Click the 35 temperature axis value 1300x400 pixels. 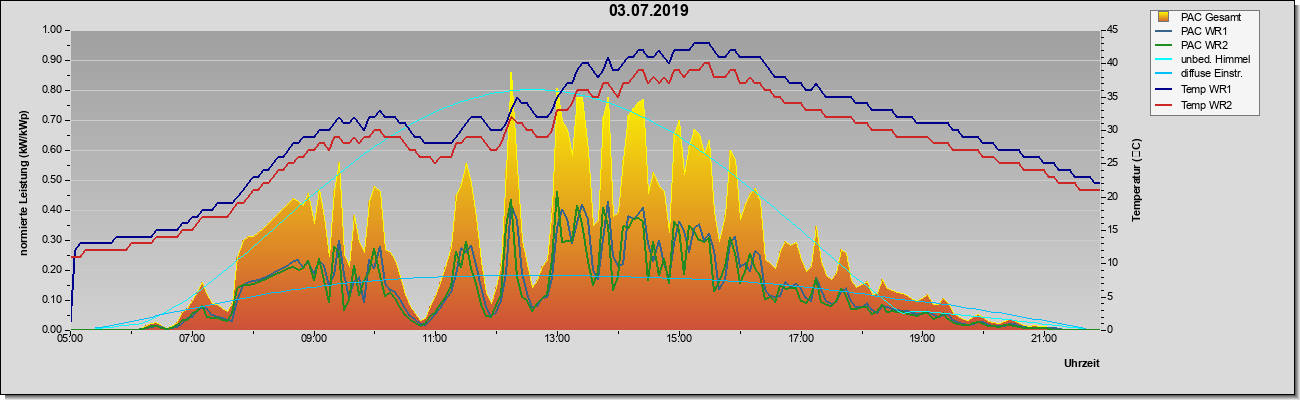click(x=1112, y=97)
